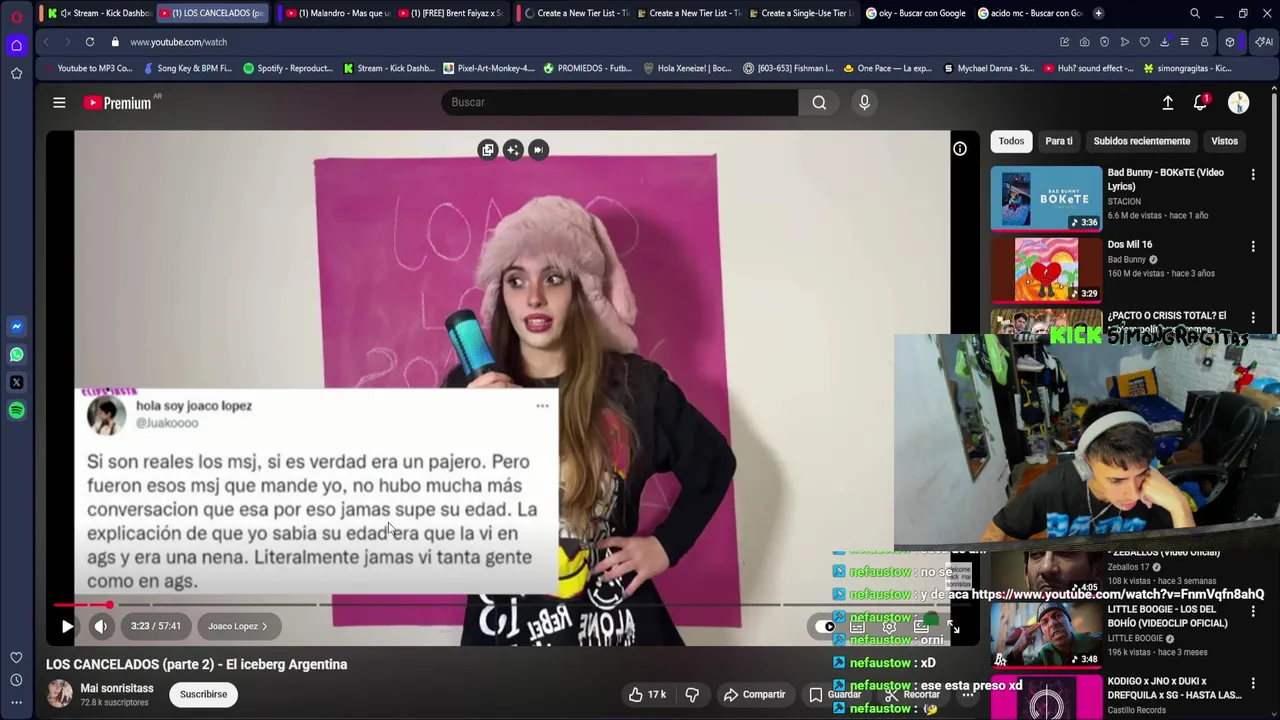Open options for the Dos Mil 16 video
This screenshot has width=1280, height=720.
(1253, 246)
